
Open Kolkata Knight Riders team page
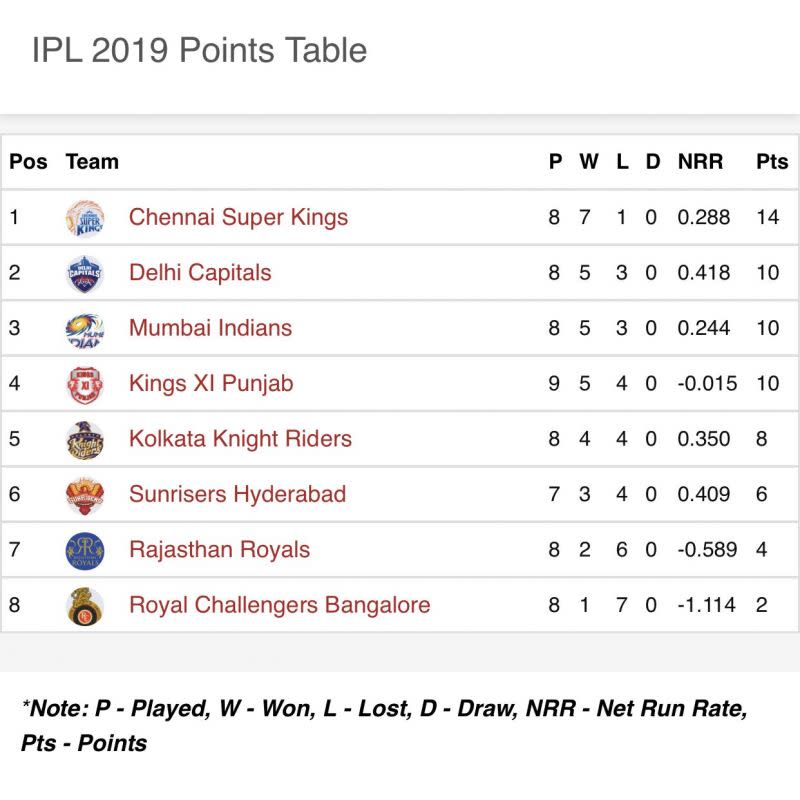[x=240, y=439]
